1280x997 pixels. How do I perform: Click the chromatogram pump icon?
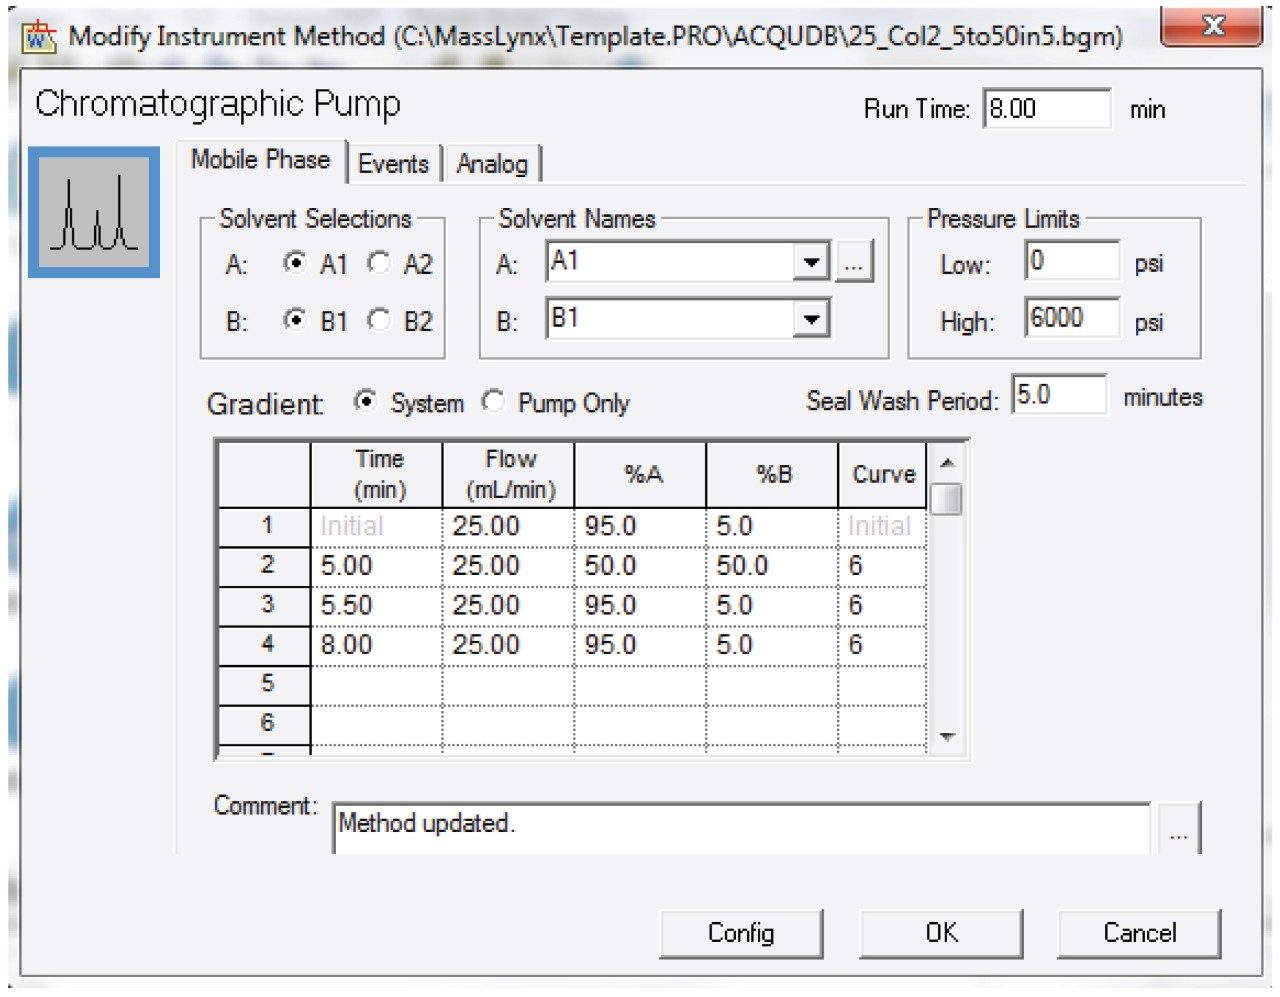pyautogui.click(x=94, y=212)
